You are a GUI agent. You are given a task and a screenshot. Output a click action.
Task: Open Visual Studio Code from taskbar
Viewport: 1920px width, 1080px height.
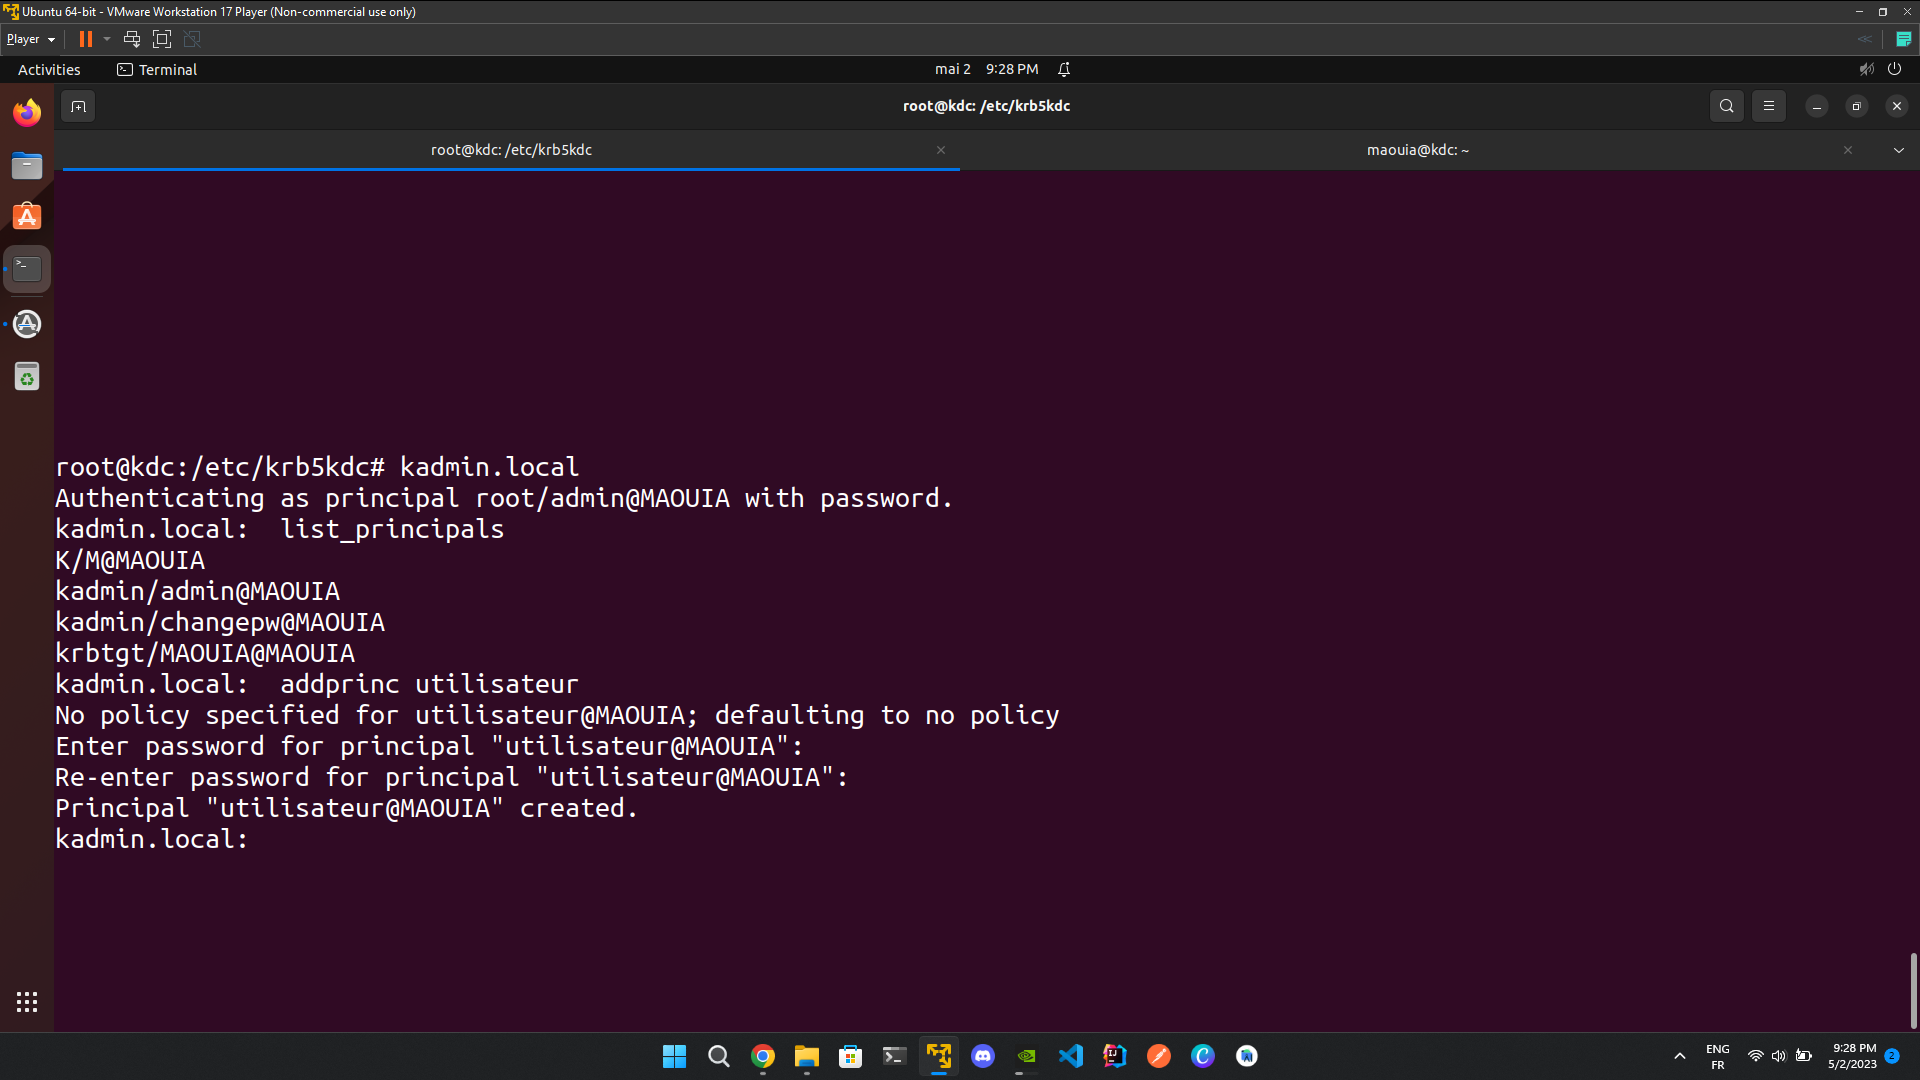click(1071, 1056)
